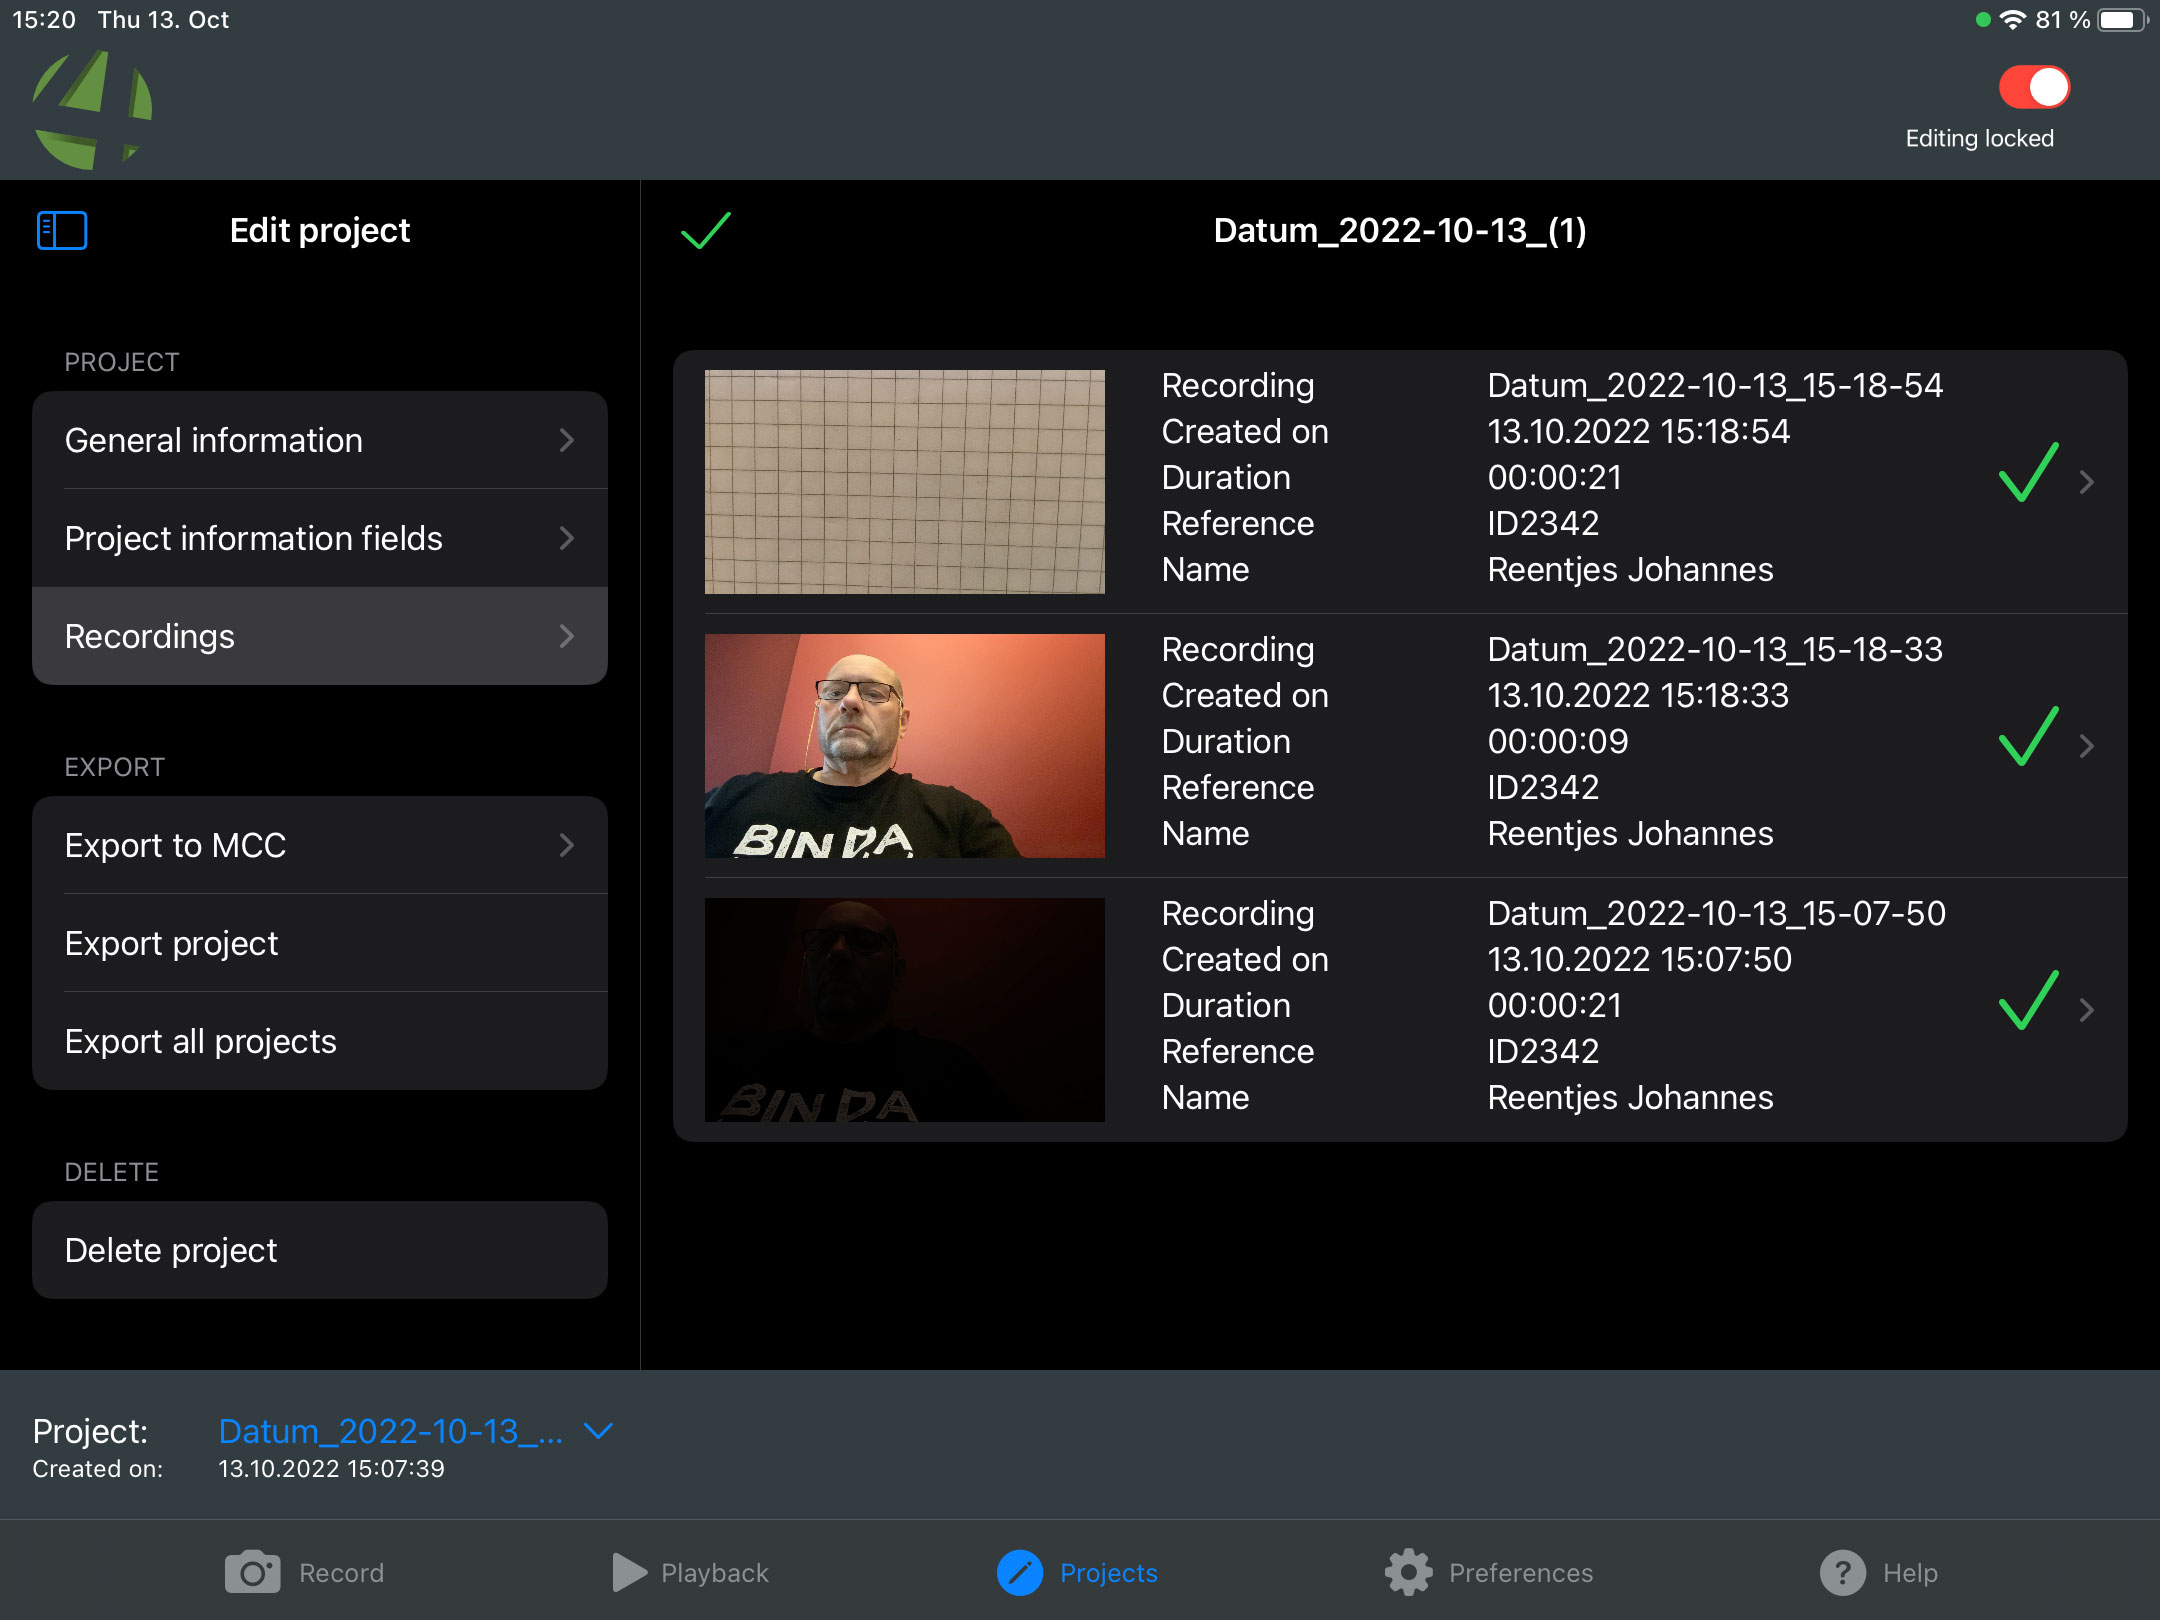This screenshot has width=2160, height=1620.
Task: Tap Delete project button
Action: (x=320, y=1250)
